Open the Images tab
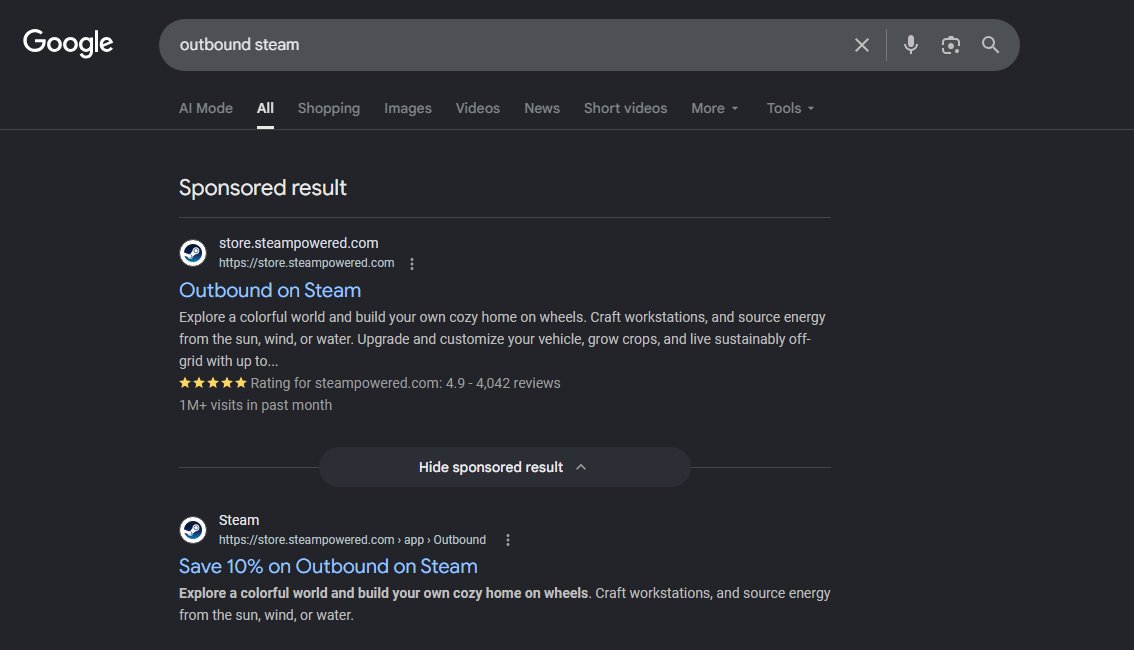 pos(408,108)
